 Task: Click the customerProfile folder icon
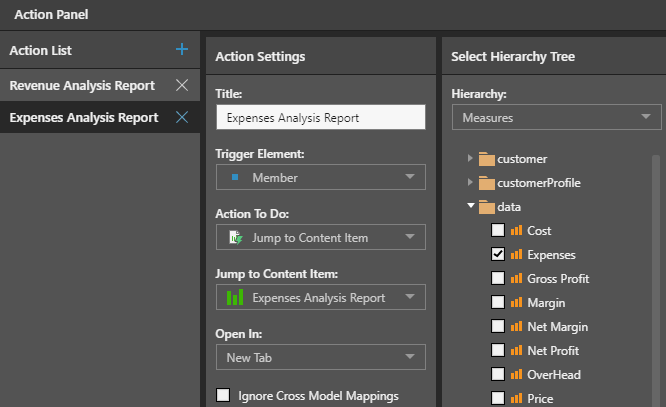(x=486, y=183)
